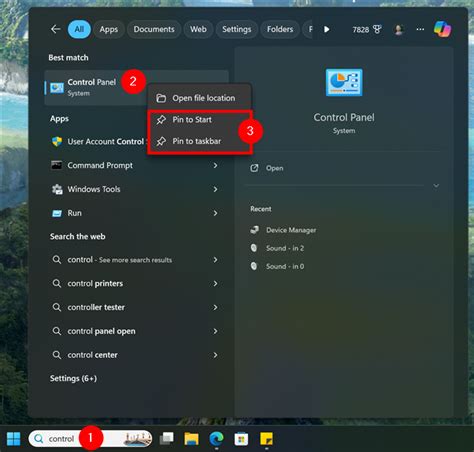Screen dimensions: 474x452
Task: Open recent item Sound - in 2
Action: coord(285,248)
